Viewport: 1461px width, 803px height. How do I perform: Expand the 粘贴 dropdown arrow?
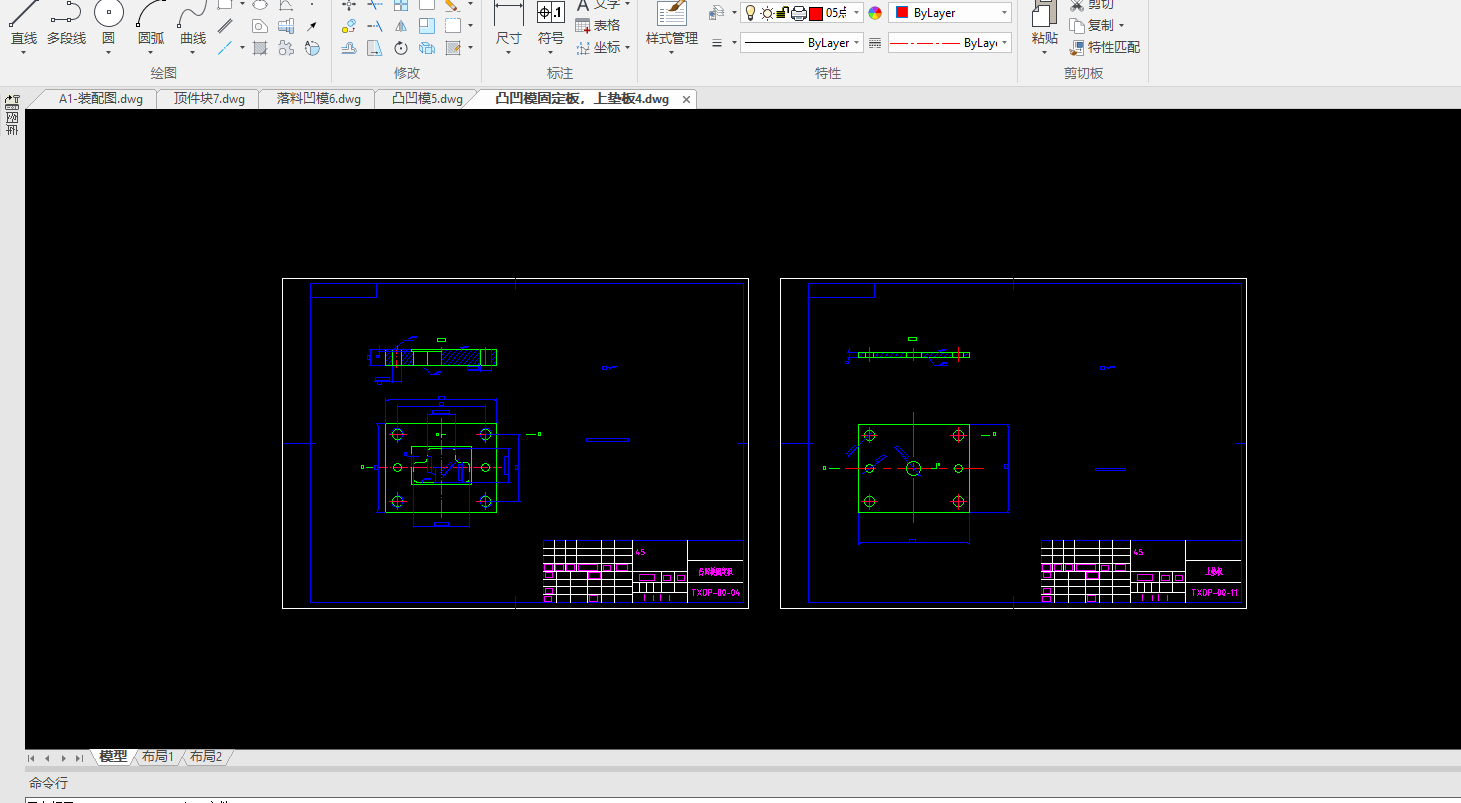tap(1044, 53)
